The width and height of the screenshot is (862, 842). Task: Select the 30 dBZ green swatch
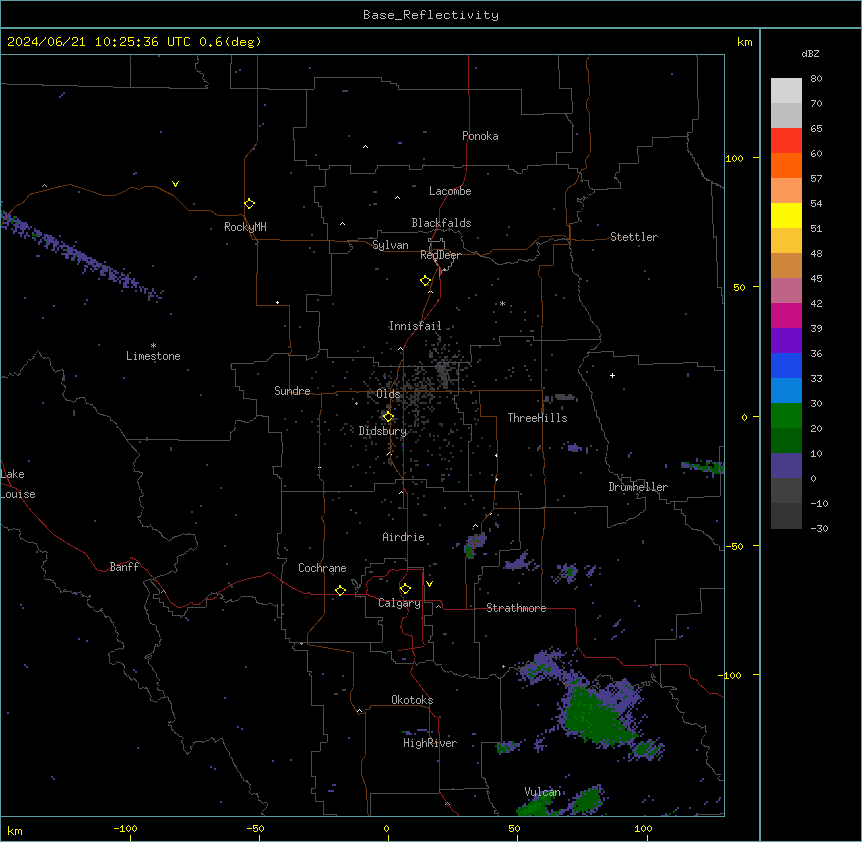pos(786,416)
